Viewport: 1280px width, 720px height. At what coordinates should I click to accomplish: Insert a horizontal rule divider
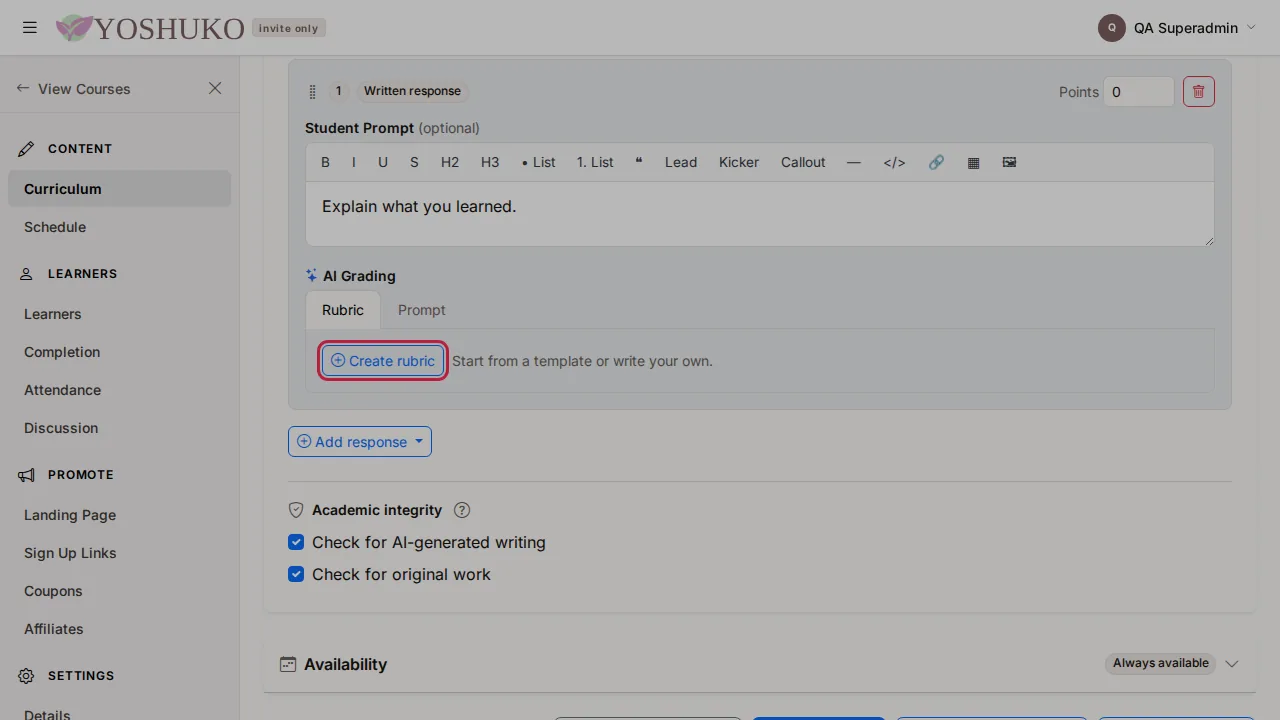853,162
